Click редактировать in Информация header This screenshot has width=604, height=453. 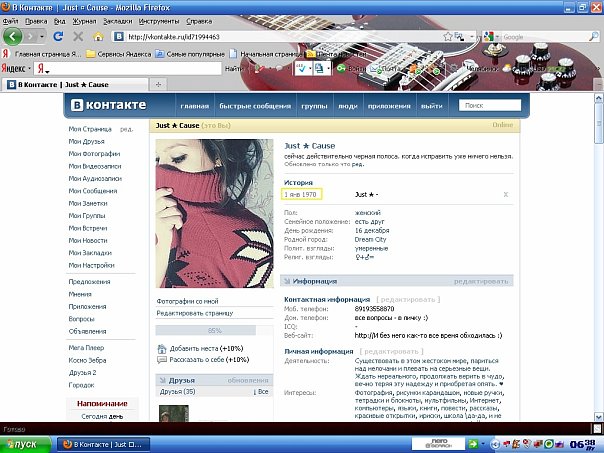pos(481,281)
